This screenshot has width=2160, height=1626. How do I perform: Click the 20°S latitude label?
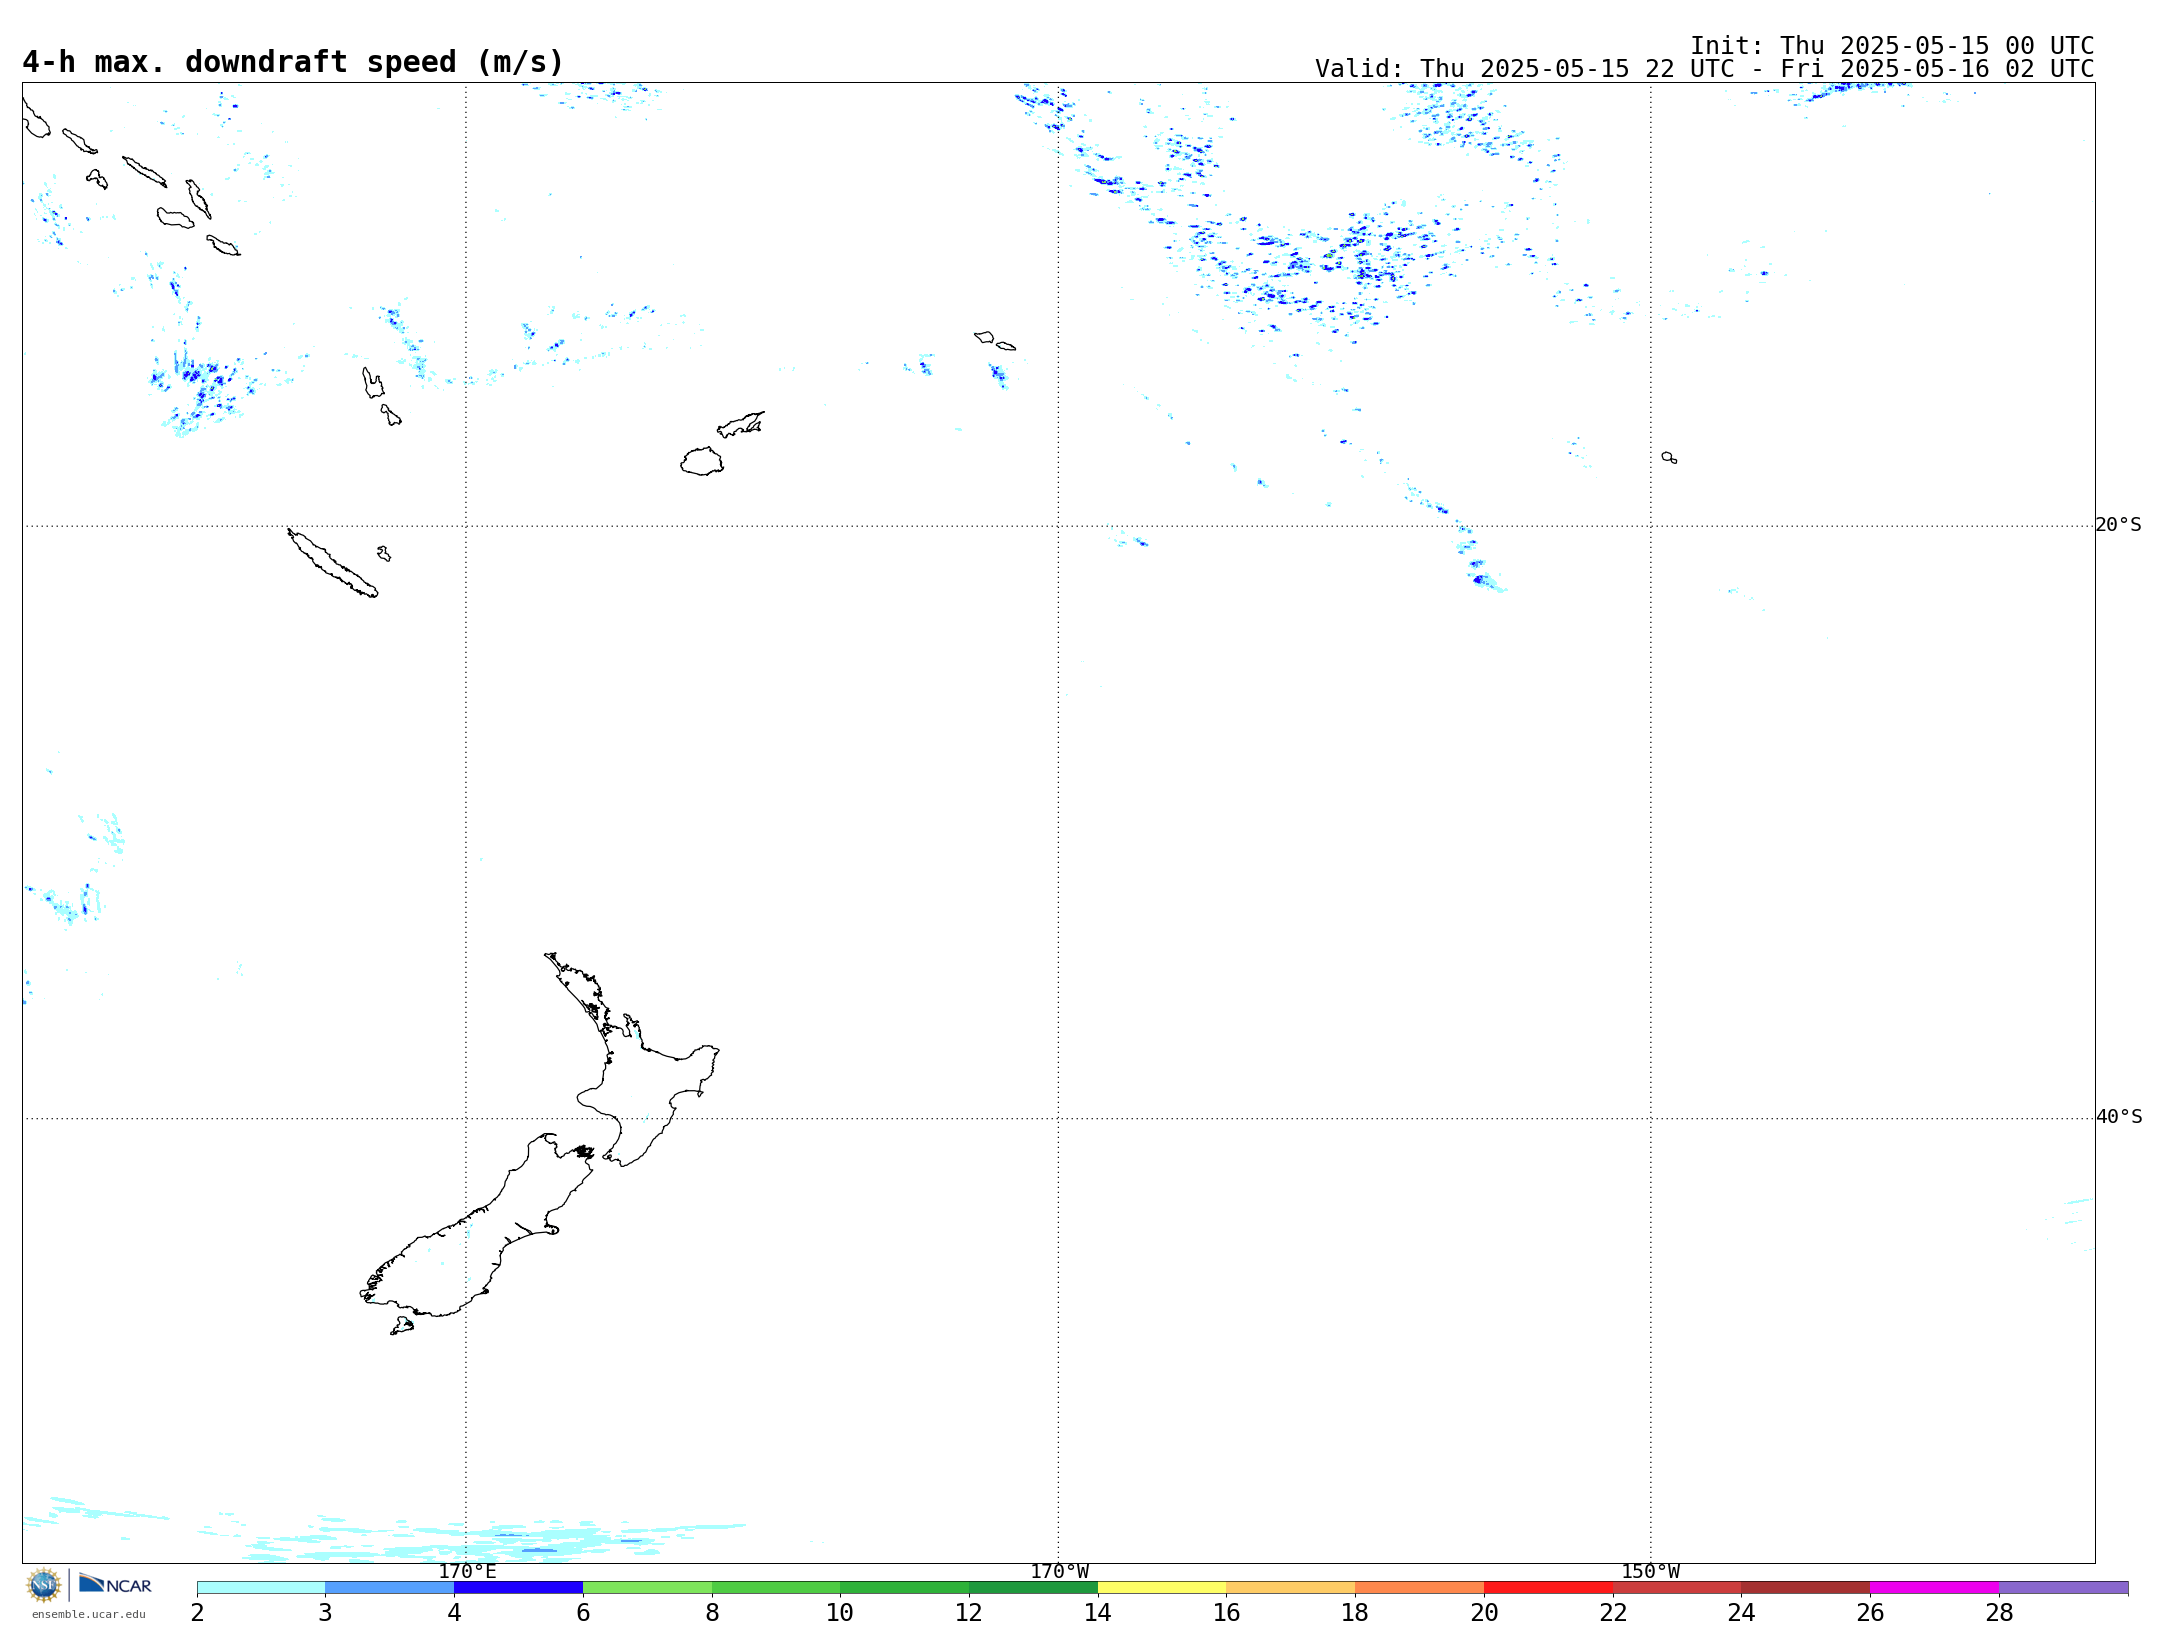(2119, 525)
